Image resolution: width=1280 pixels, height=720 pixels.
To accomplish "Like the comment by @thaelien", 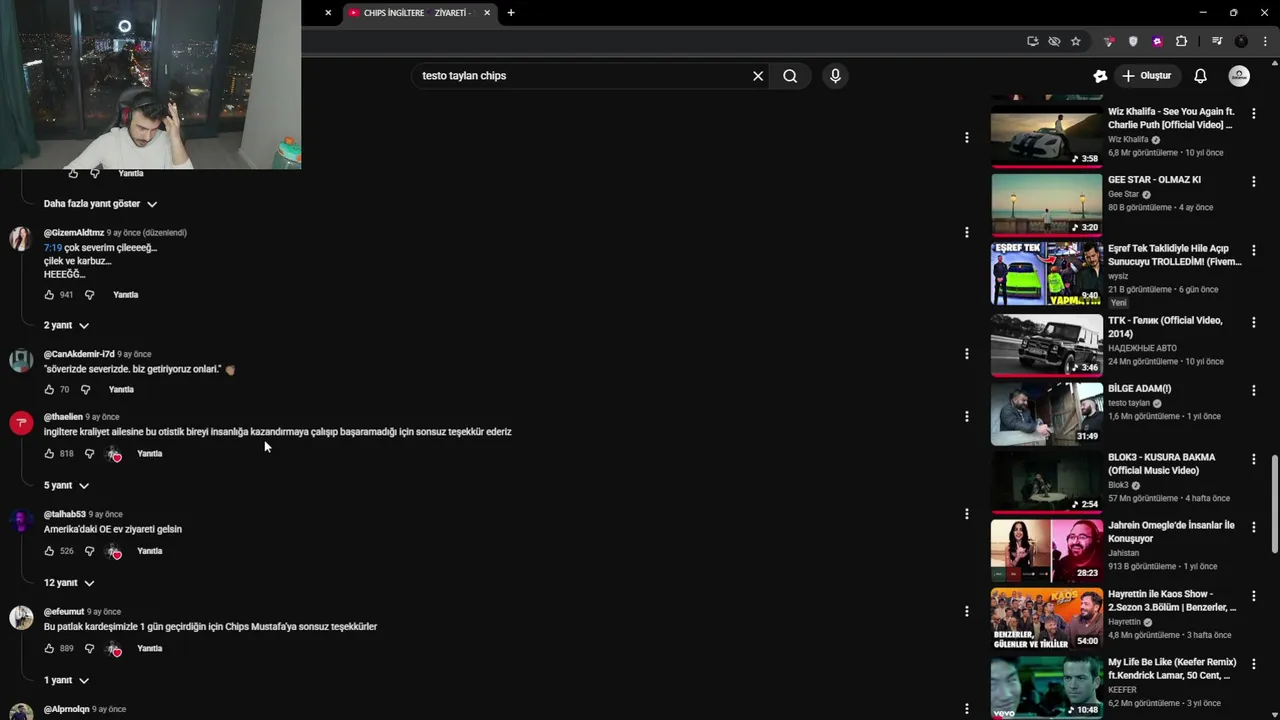I will point(49,454).
